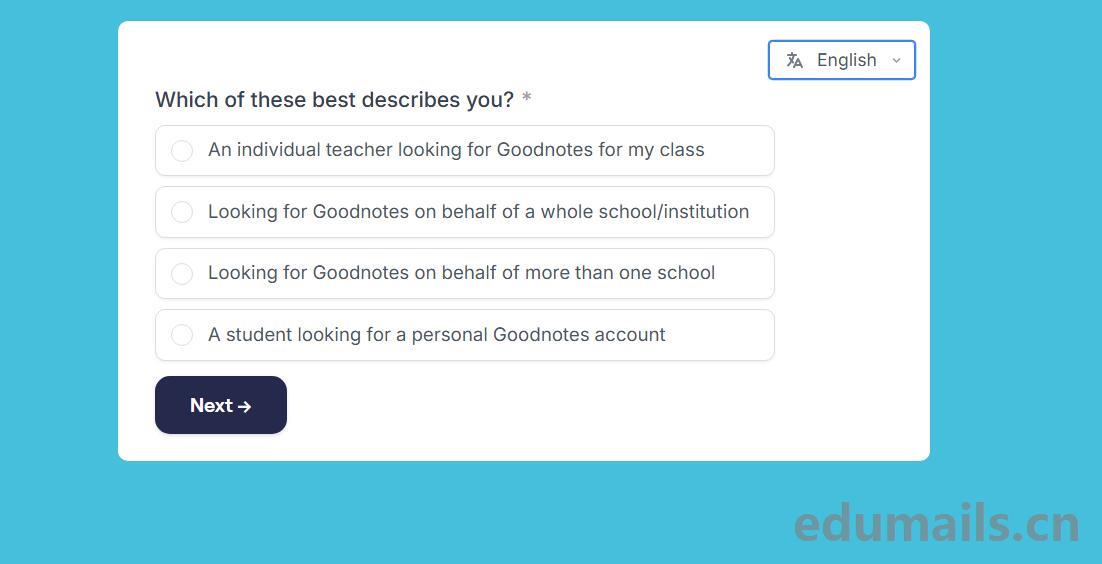Click the 'Next' word on the dark button

pos(211,405)
